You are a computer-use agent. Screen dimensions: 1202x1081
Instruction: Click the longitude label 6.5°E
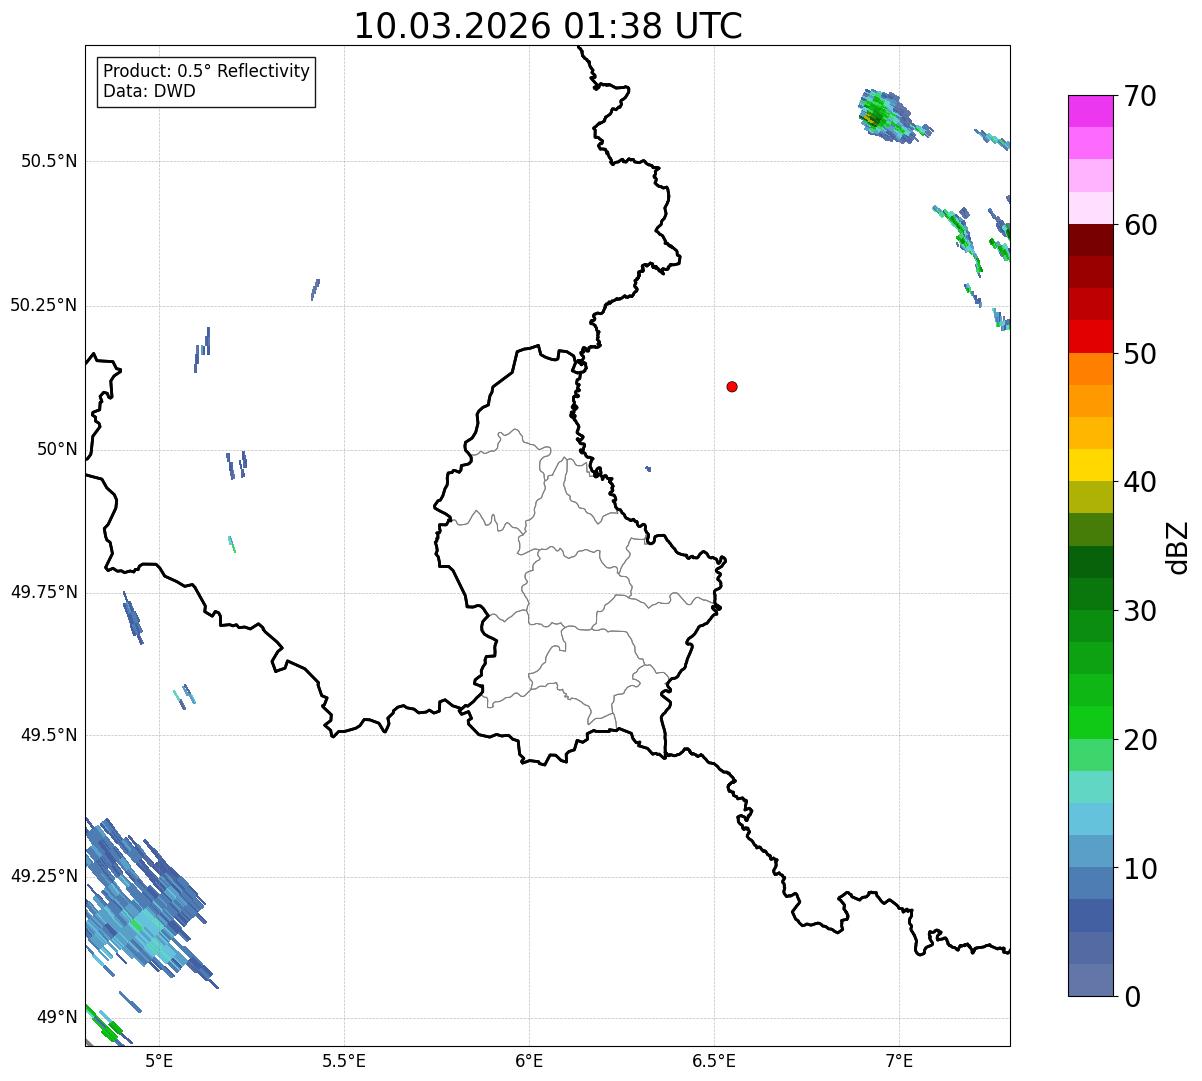[x=714, y=1060]
